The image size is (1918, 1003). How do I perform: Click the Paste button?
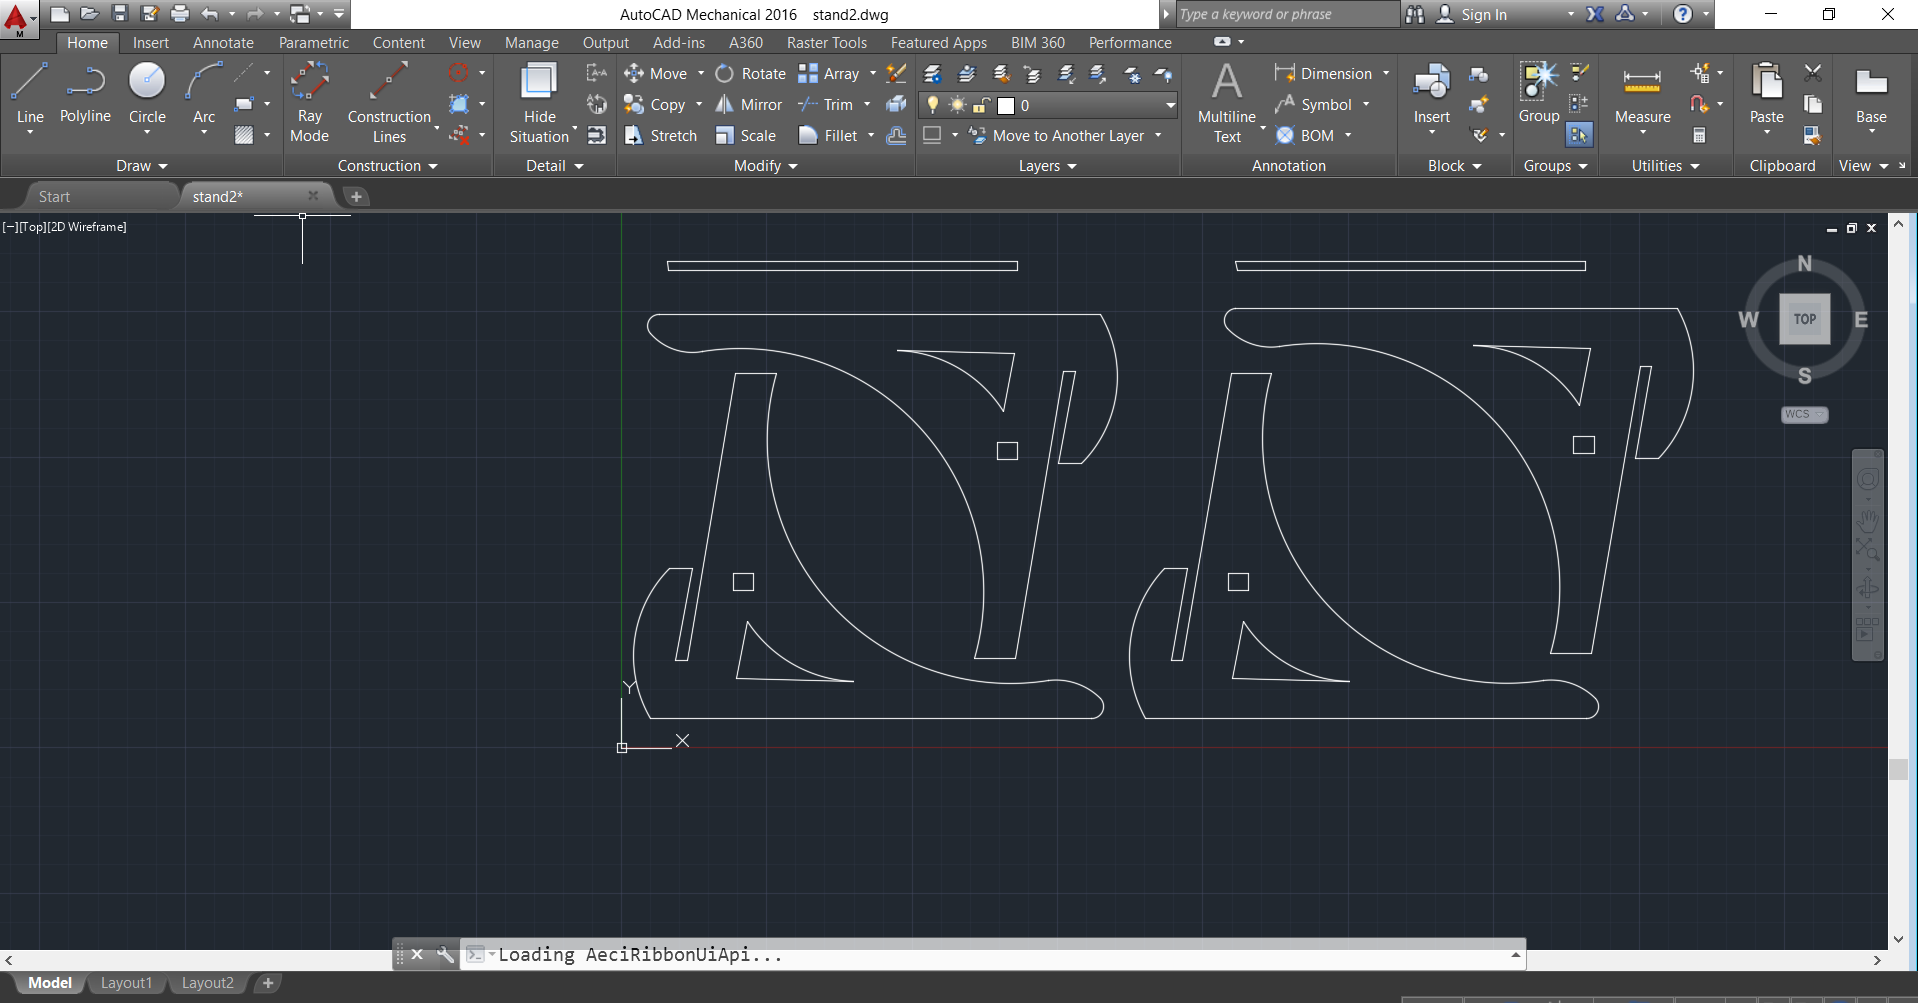1767,94
